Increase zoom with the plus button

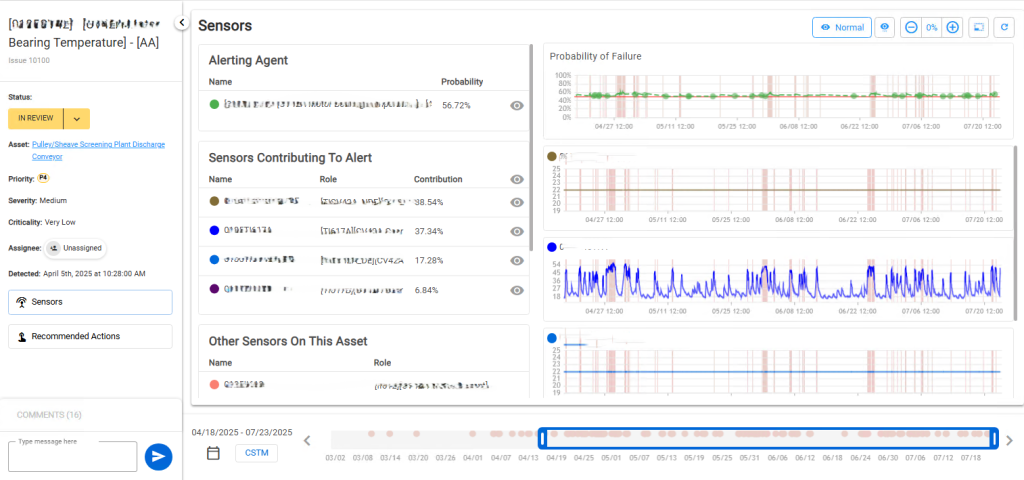click(x=953, y=27)
